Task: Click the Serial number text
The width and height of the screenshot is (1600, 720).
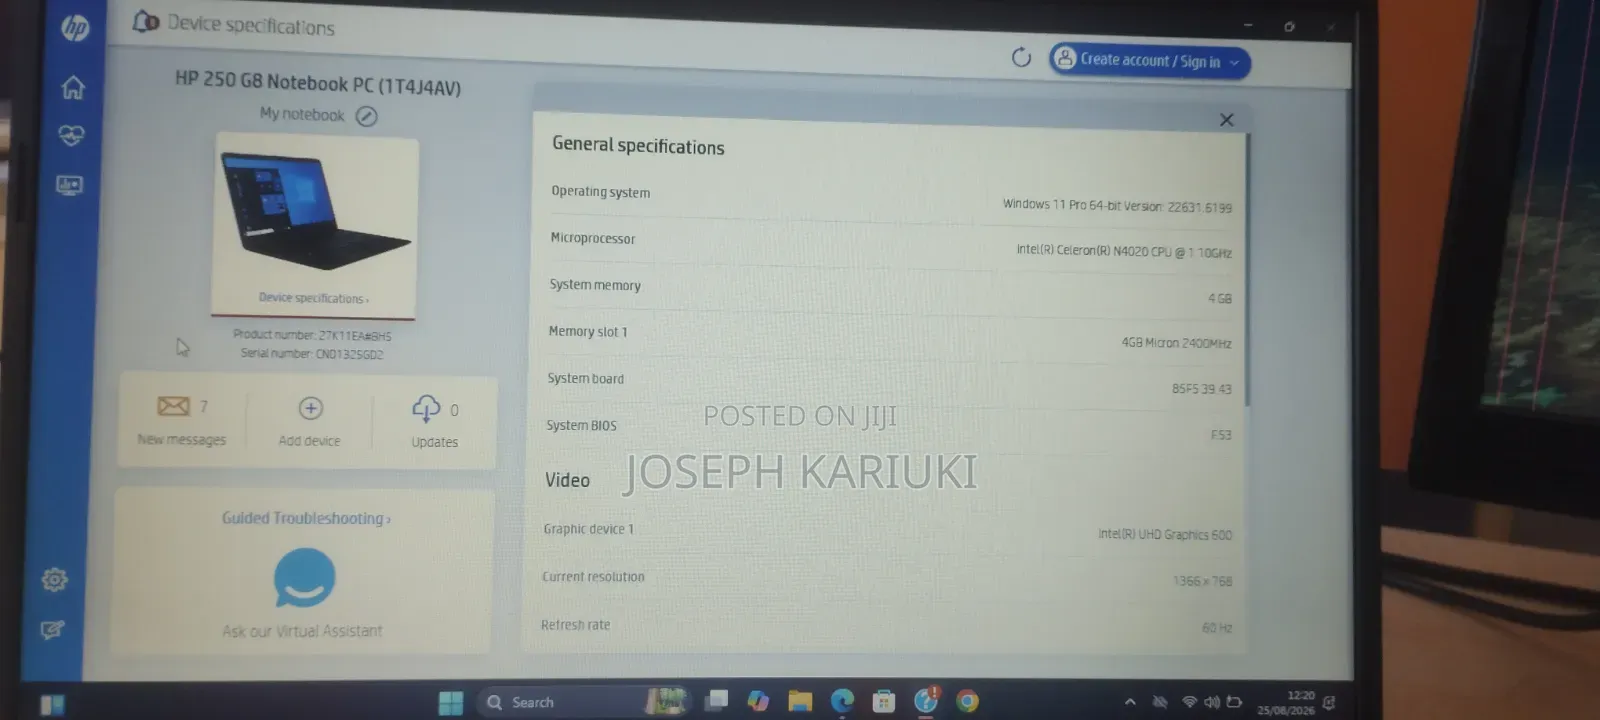Action: coord(312,354)
